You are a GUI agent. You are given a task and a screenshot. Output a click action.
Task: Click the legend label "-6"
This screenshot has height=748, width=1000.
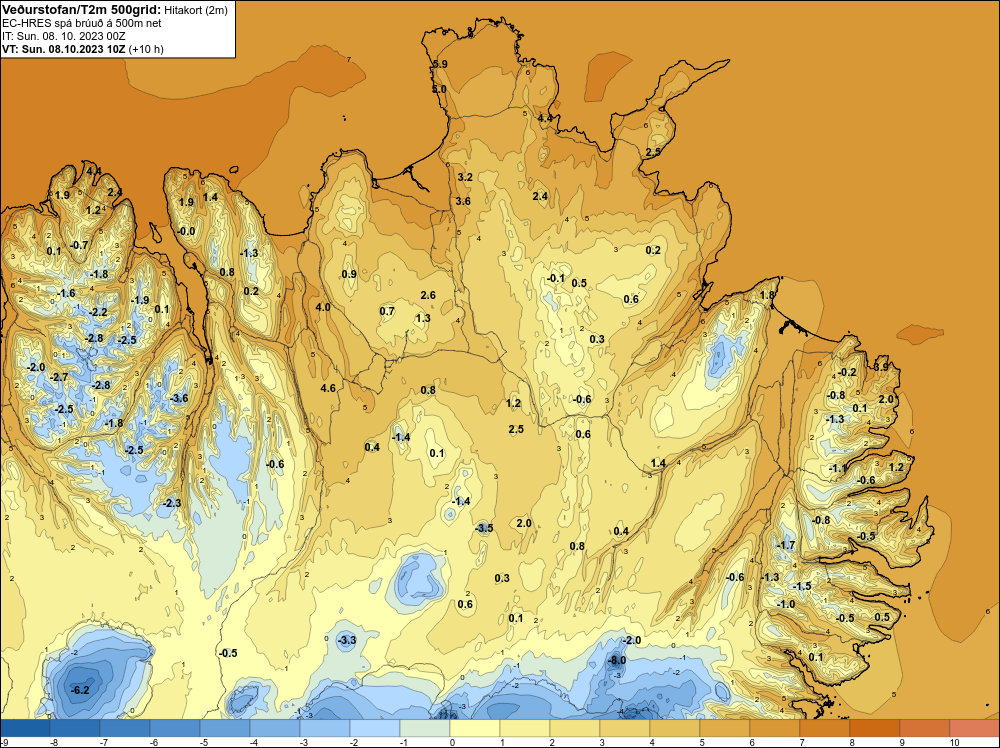tap(154, 742)
